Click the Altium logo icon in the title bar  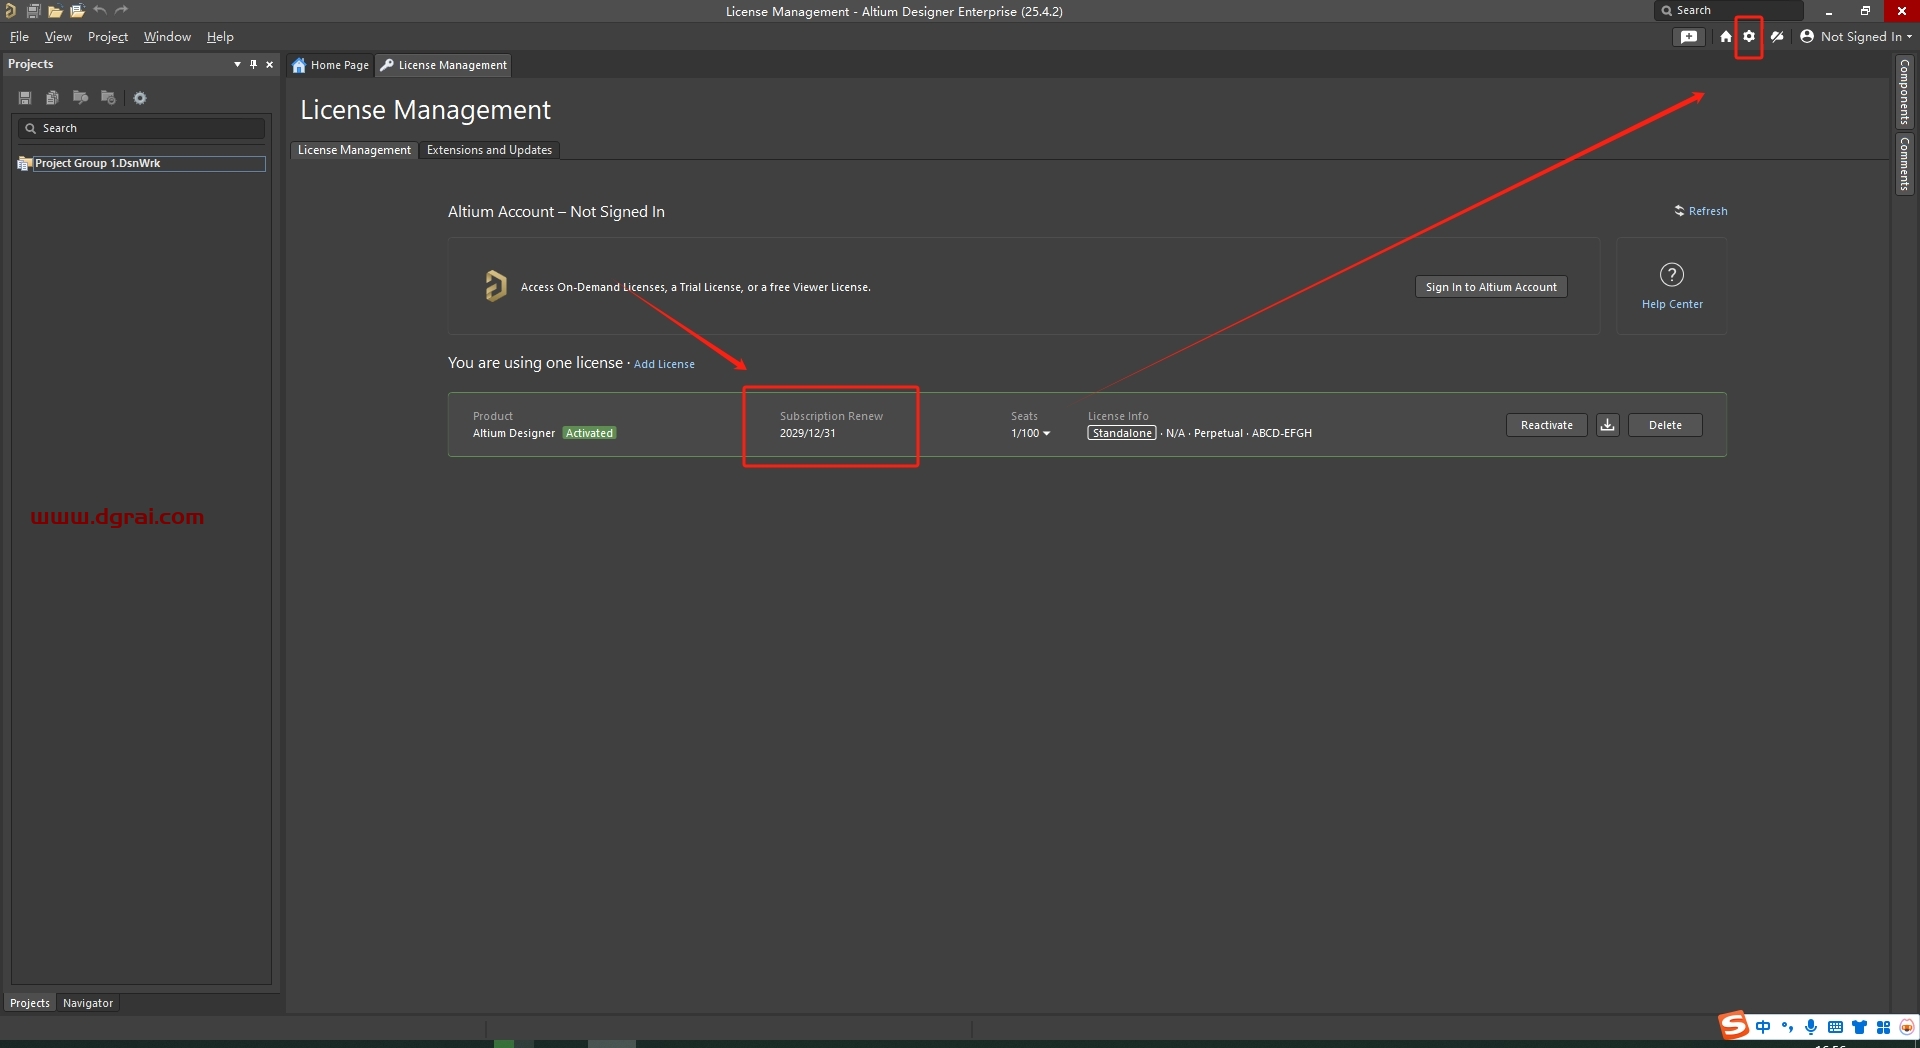[x=10, y=11]
